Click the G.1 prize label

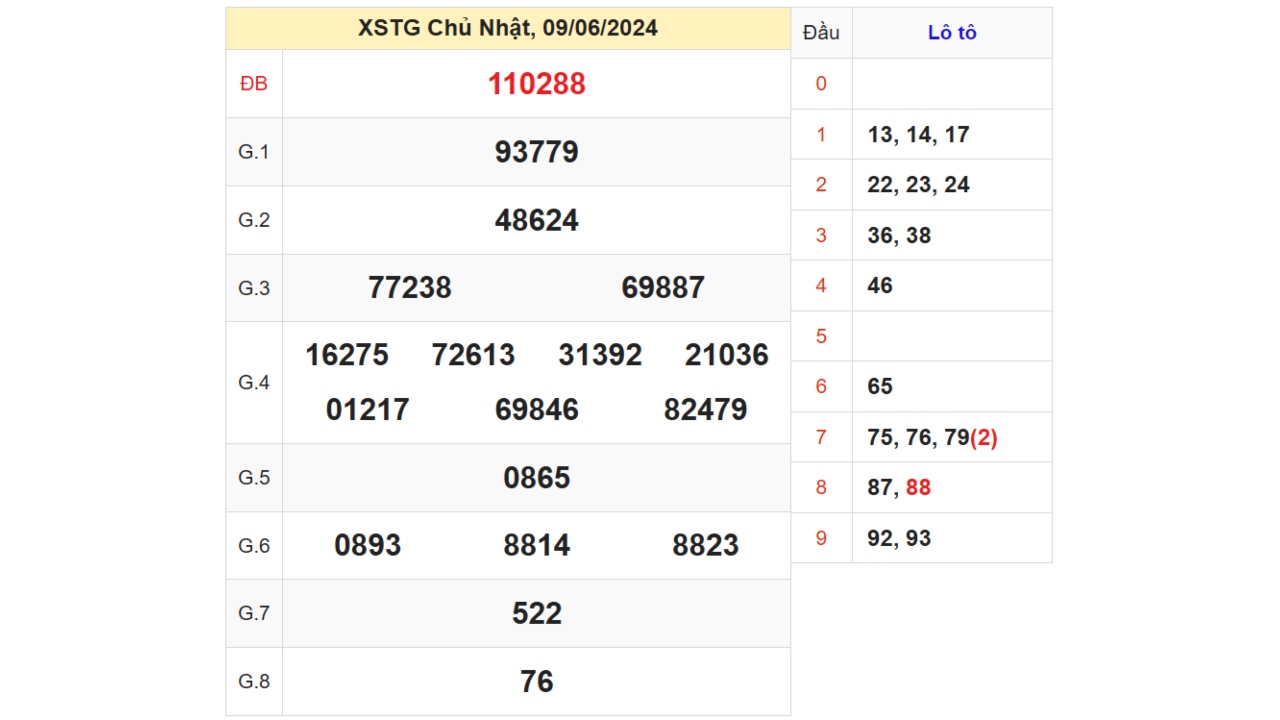254,152
